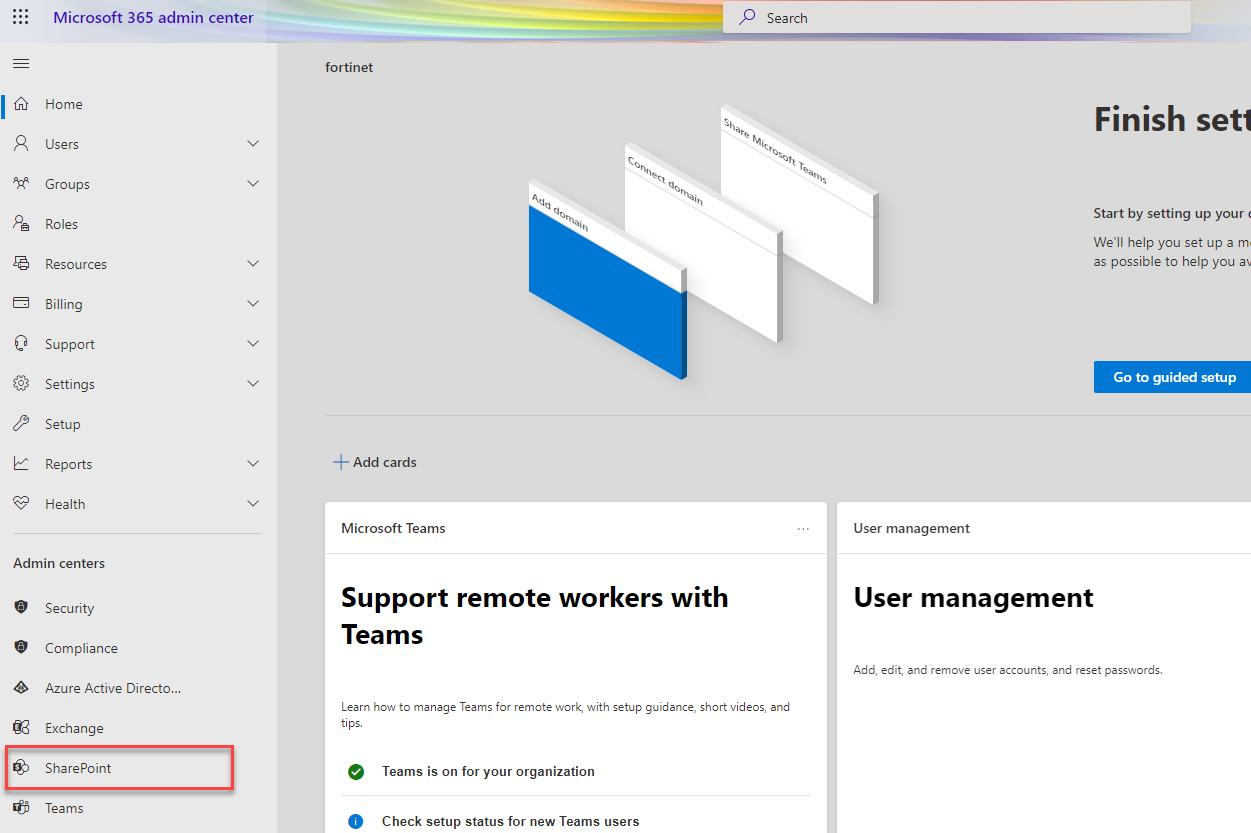Click blue info icon for setup status

(x=356, y=822)
